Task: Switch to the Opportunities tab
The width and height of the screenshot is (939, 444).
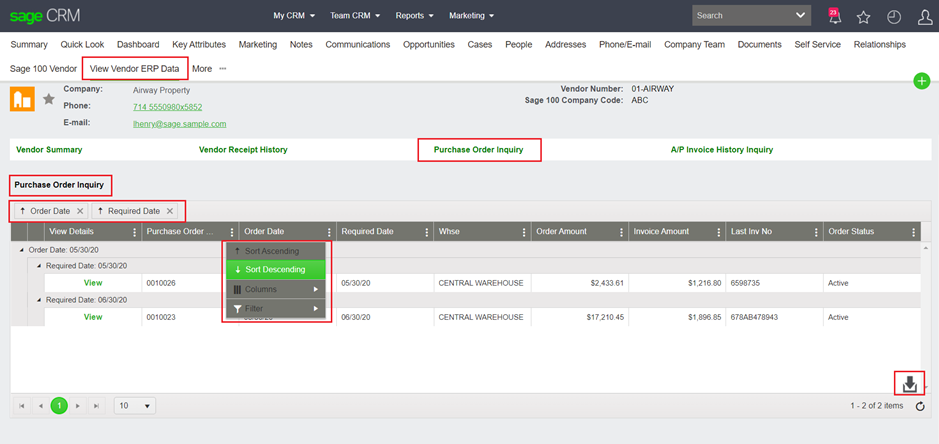Action: [x=429, y=44]
